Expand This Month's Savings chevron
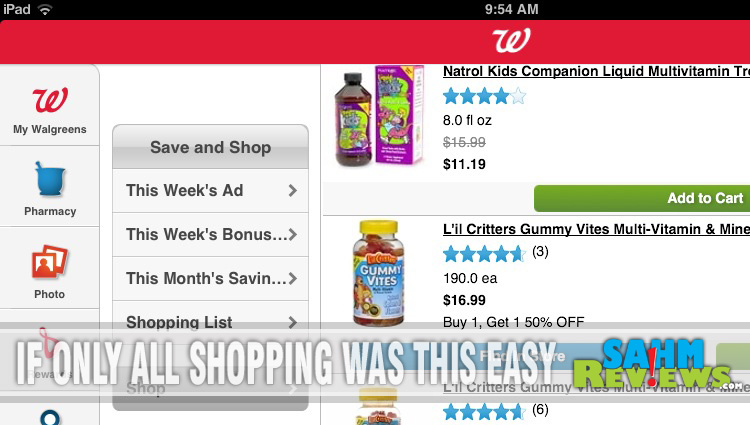750x425 pixels. pos(293,279)
